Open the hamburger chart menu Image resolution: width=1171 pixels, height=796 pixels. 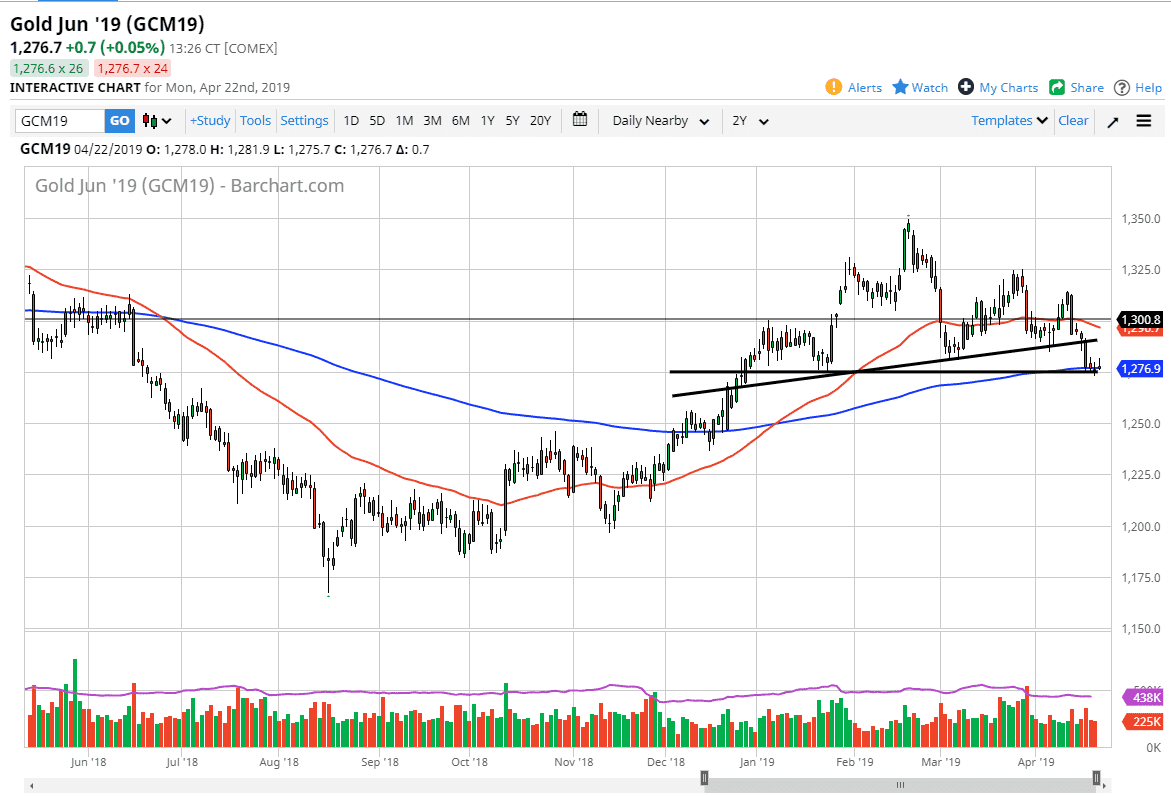1143,120
